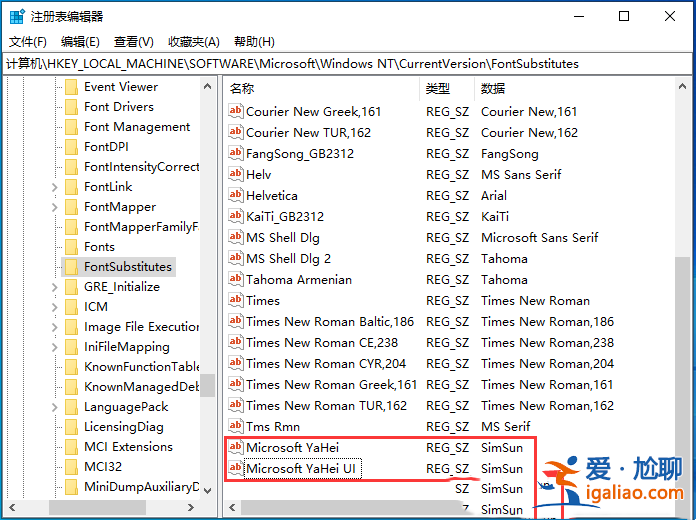Open the 帮助(H) menu
This screenshot has height=520, width=696.
tap(254, 42)
